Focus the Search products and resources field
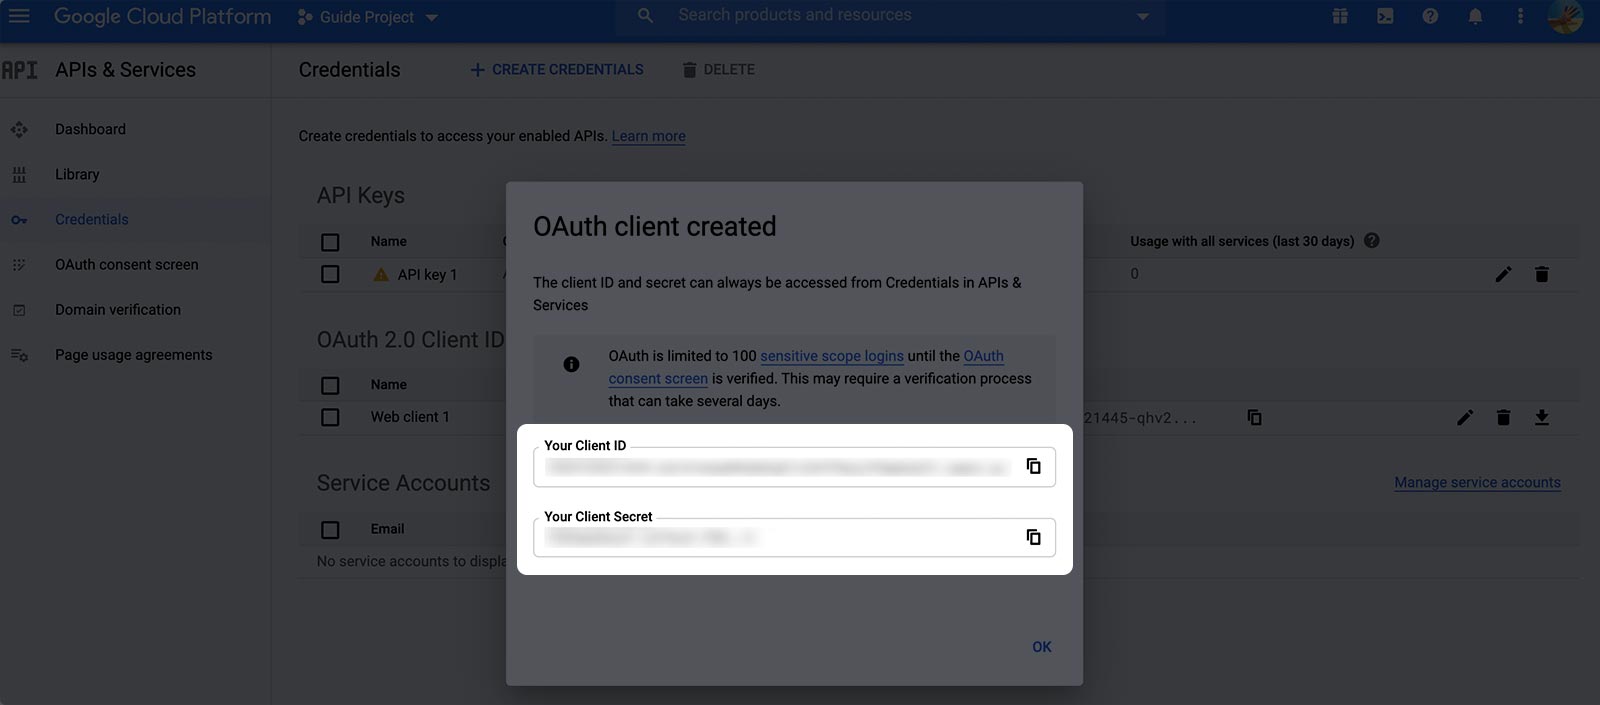 (890, 16)
